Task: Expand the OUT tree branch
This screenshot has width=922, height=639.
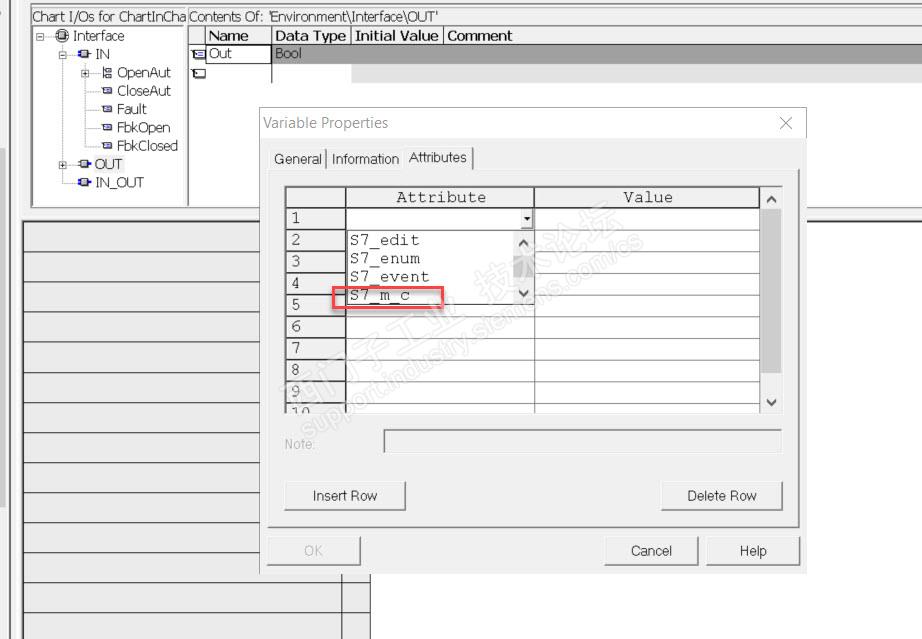Action: (x=62, y=165)
